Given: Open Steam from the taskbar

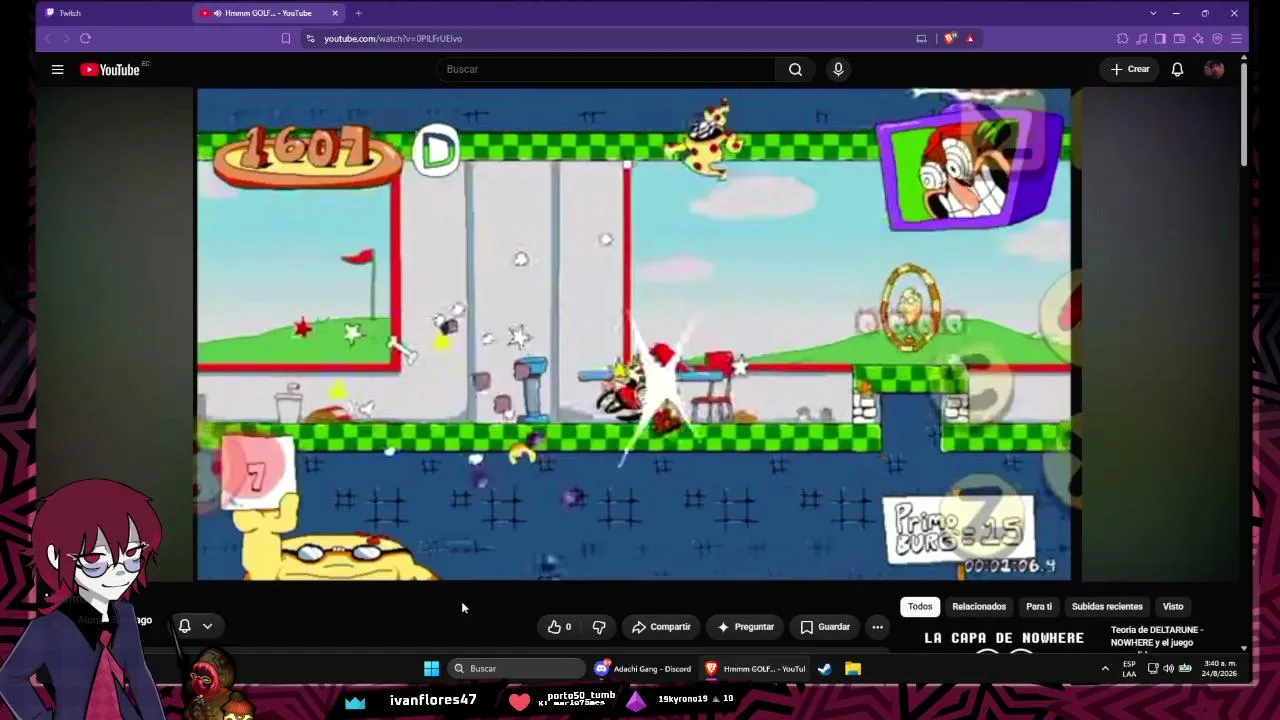Looking at the screenshot, I should 825,668.
